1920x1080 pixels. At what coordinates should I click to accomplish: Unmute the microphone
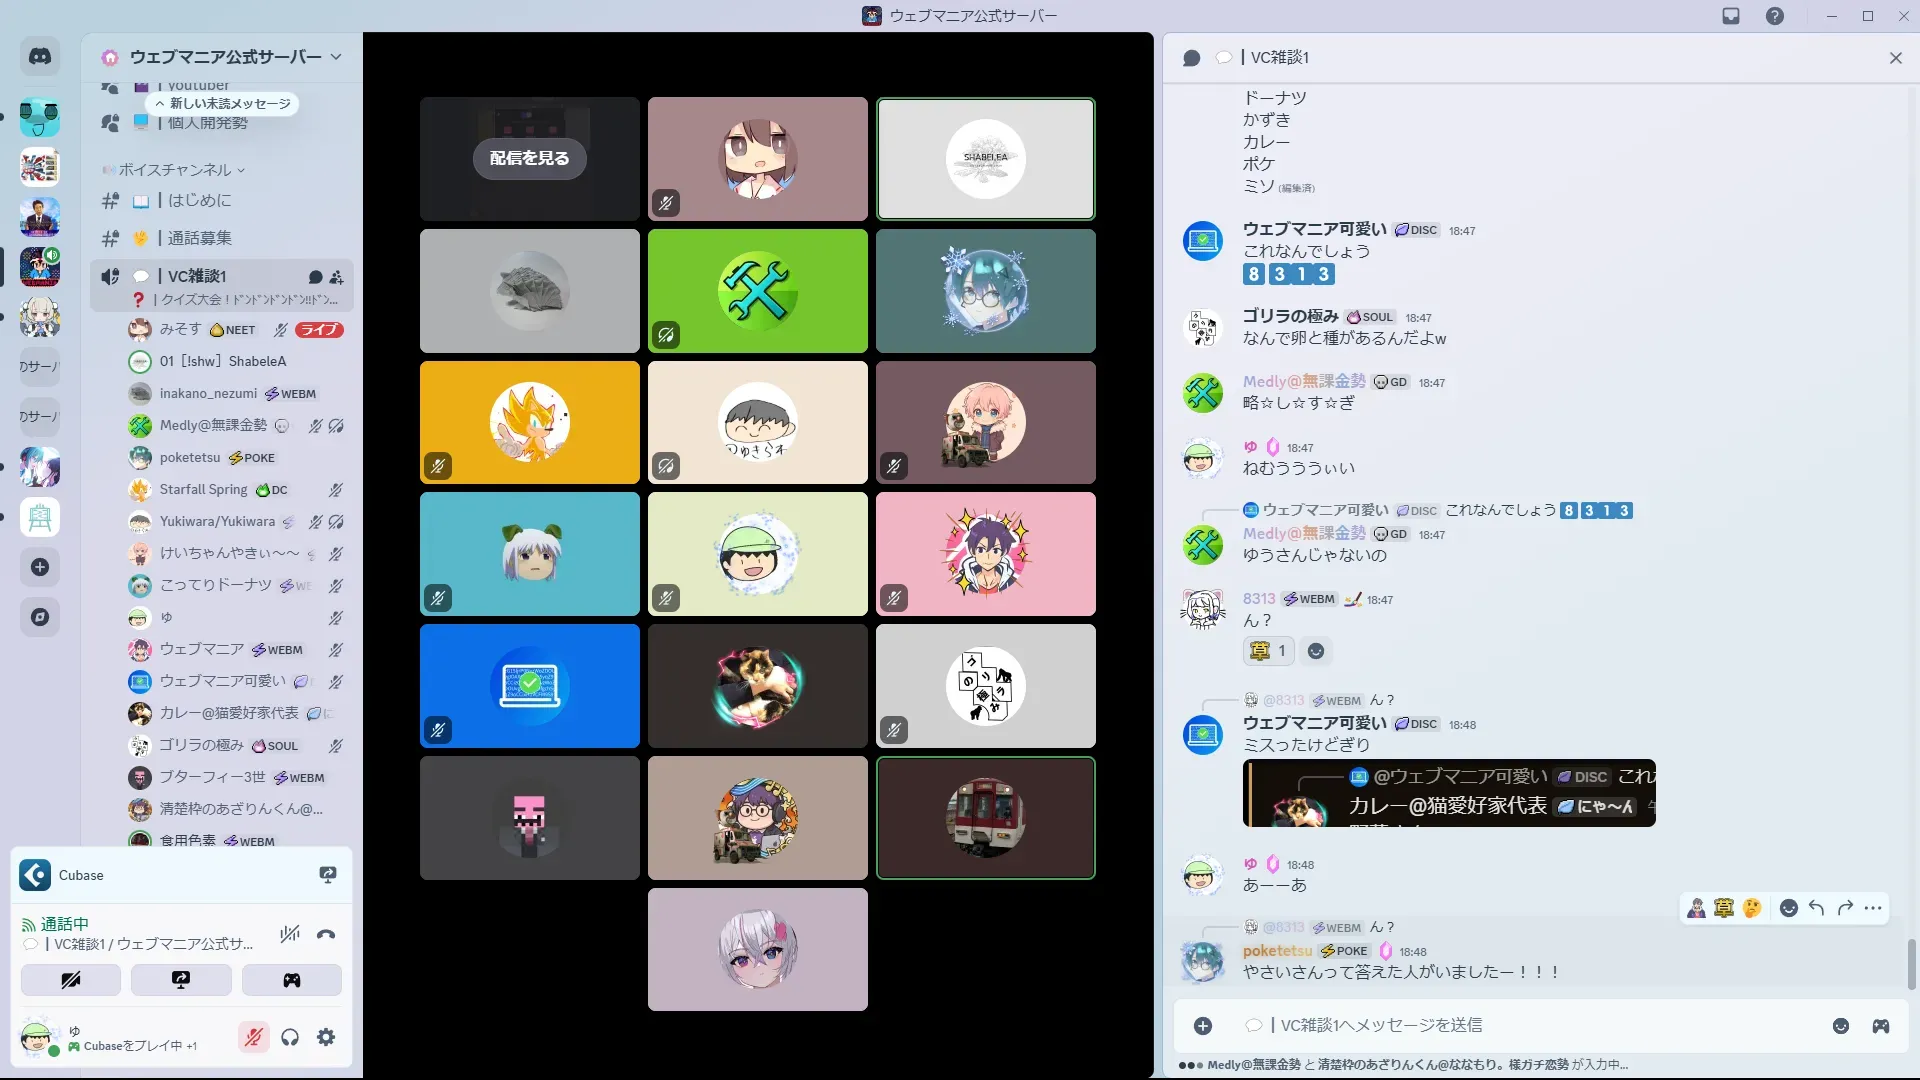[254, 1038]
